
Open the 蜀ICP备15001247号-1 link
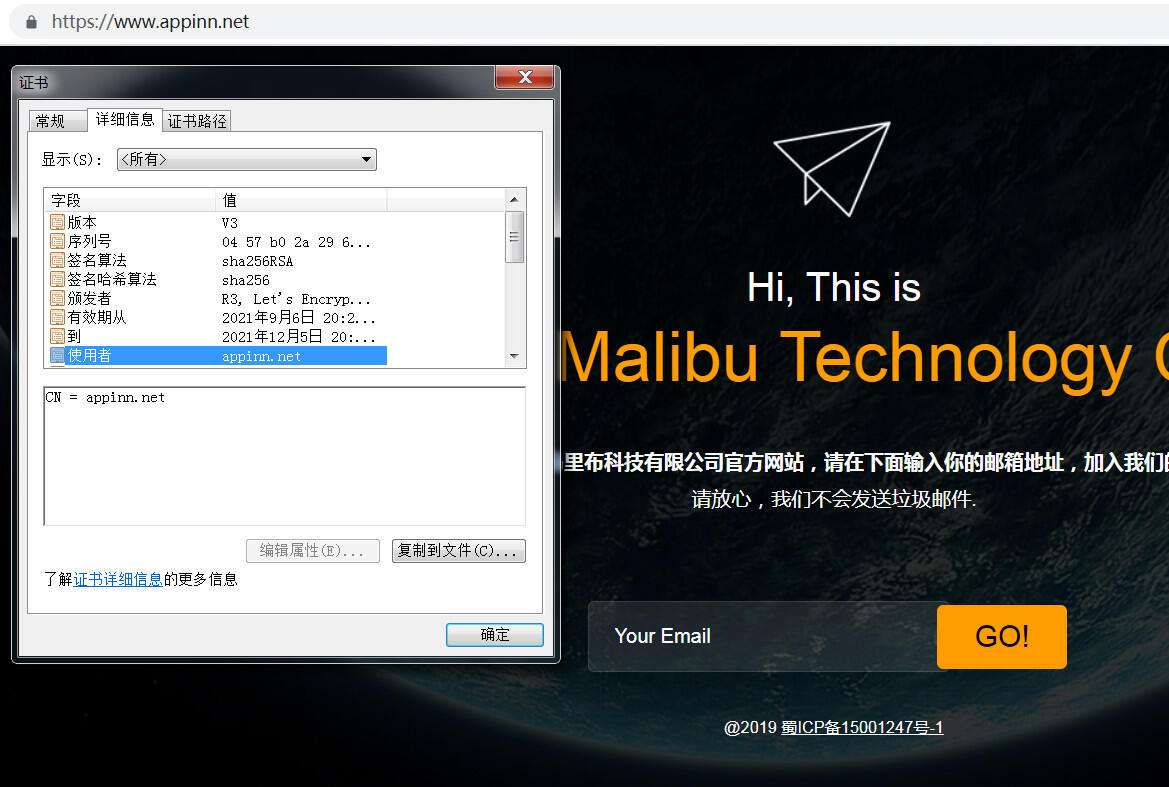click(862, 727)
